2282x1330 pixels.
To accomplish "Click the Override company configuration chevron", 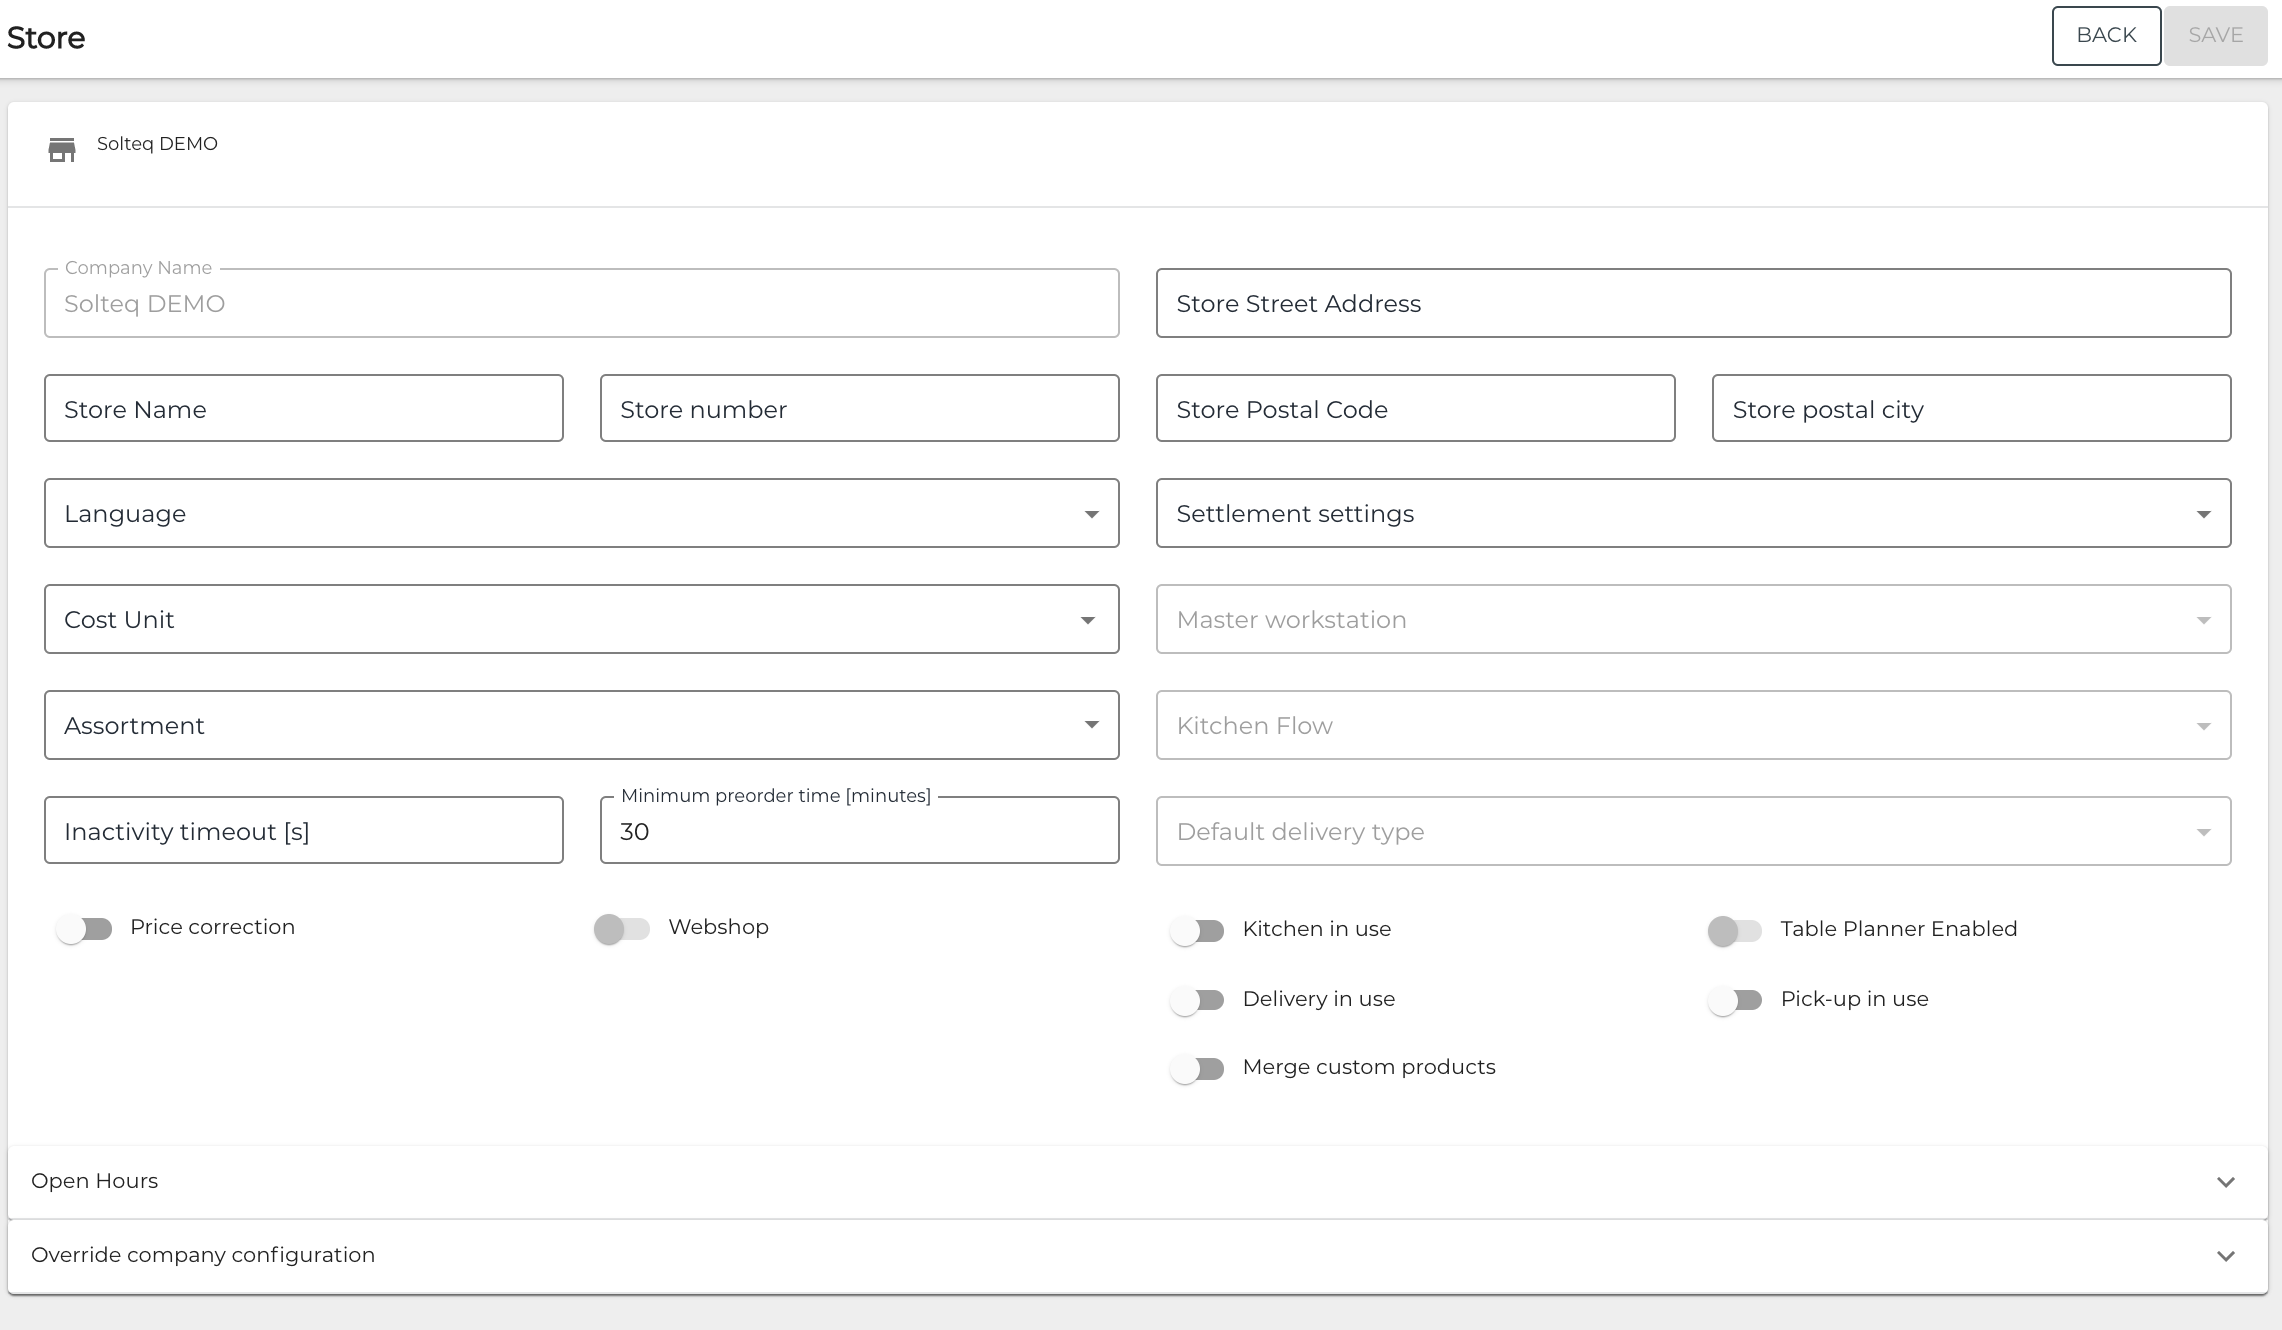I will 2225,1256.
